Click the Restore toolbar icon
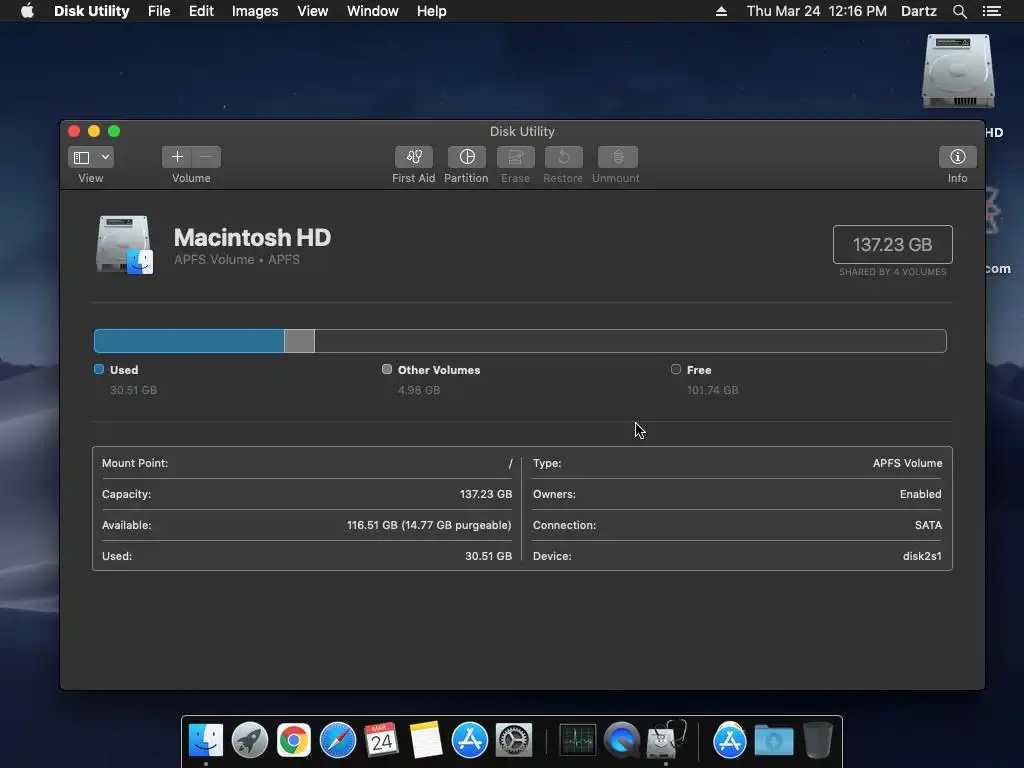 point(564,157)
